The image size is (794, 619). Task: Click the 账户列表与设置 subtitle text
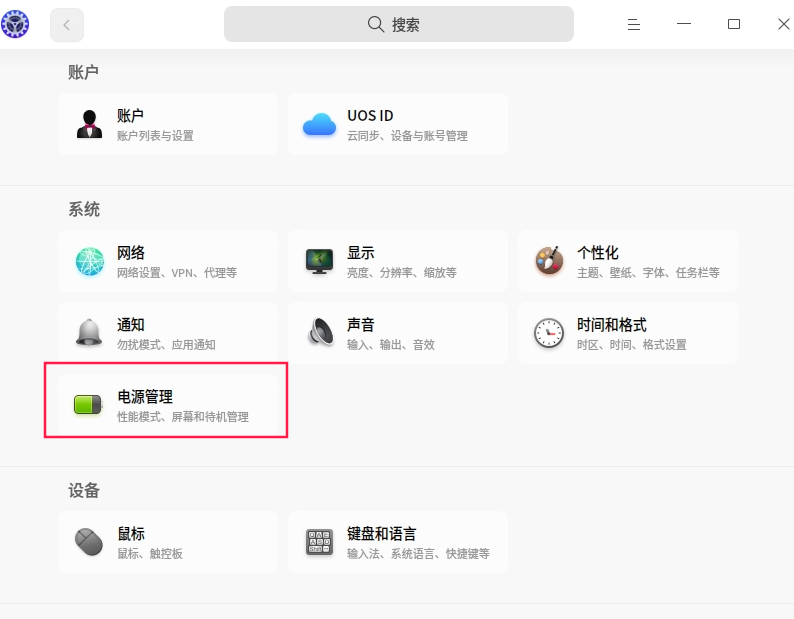pyautogui.click(x=155, y=136)
